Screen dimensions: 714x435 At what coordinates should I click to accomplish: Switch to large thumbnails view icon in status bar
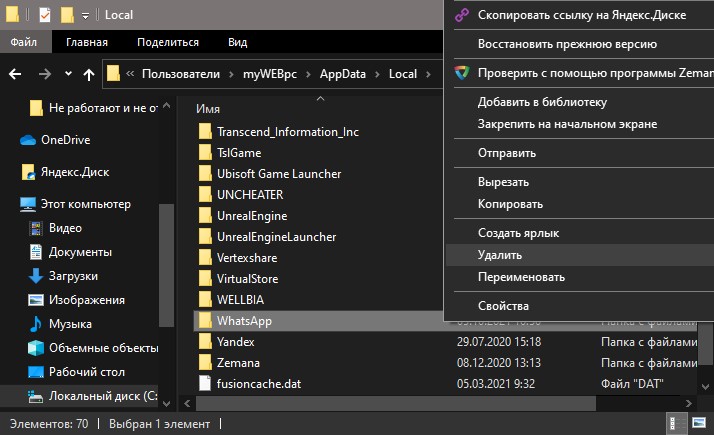pyautogui.click(x=699, y=423)
